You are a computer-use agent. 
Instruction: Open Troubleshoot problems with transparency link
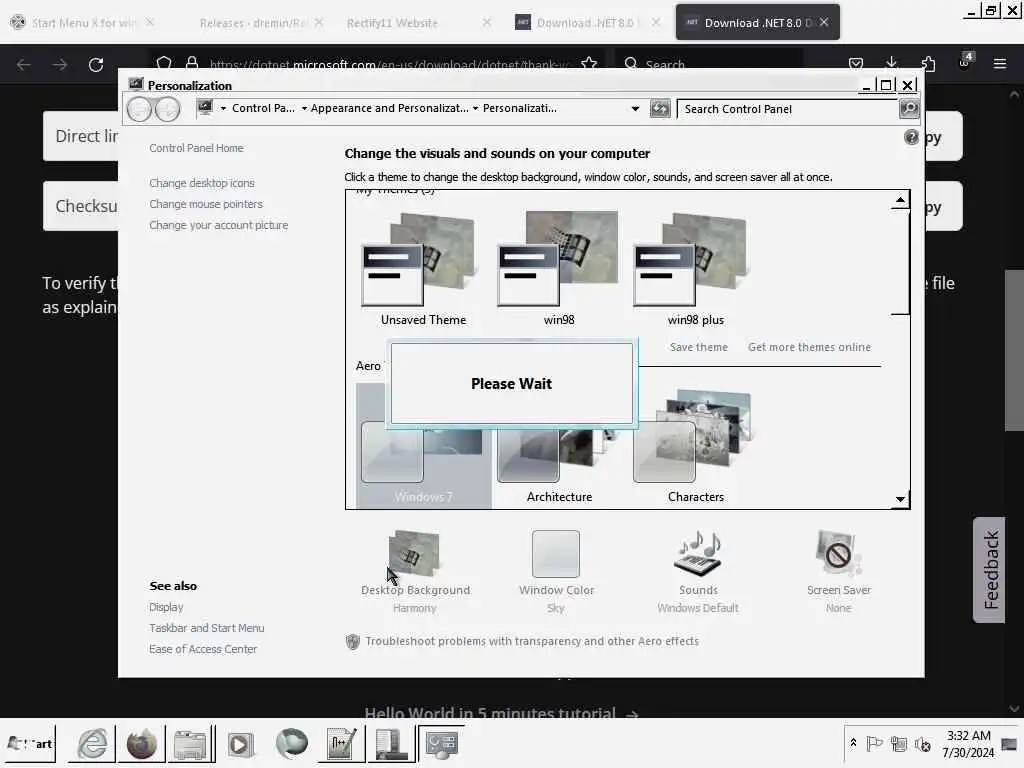tap(532, 641)
